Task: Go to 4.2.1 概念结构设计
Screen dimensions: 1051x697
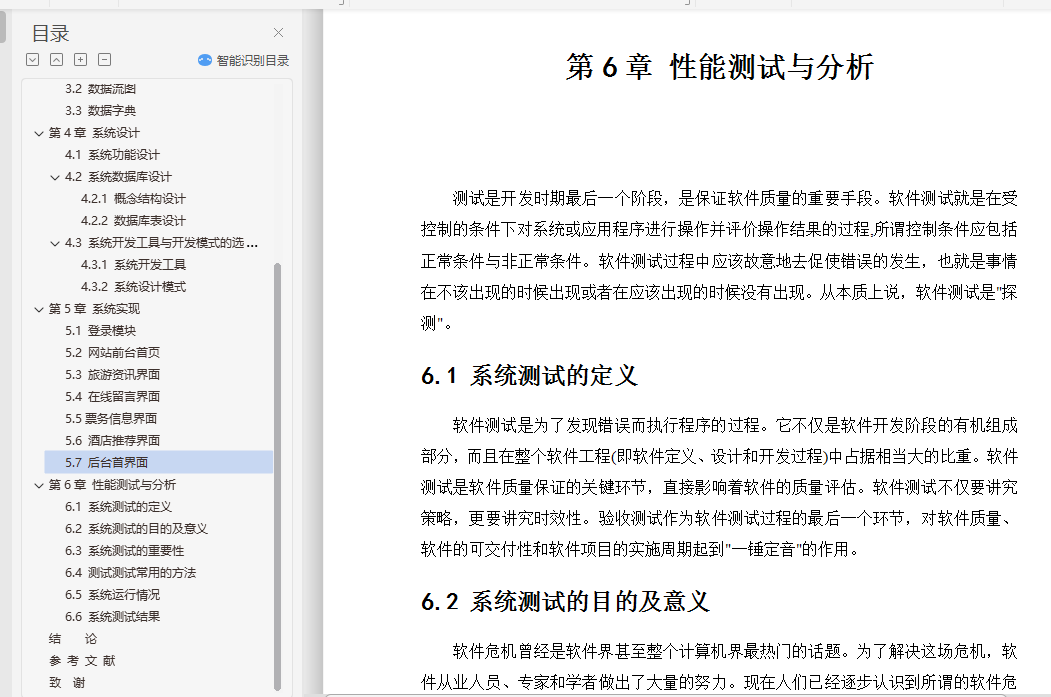Action: (x=133, y=199)
